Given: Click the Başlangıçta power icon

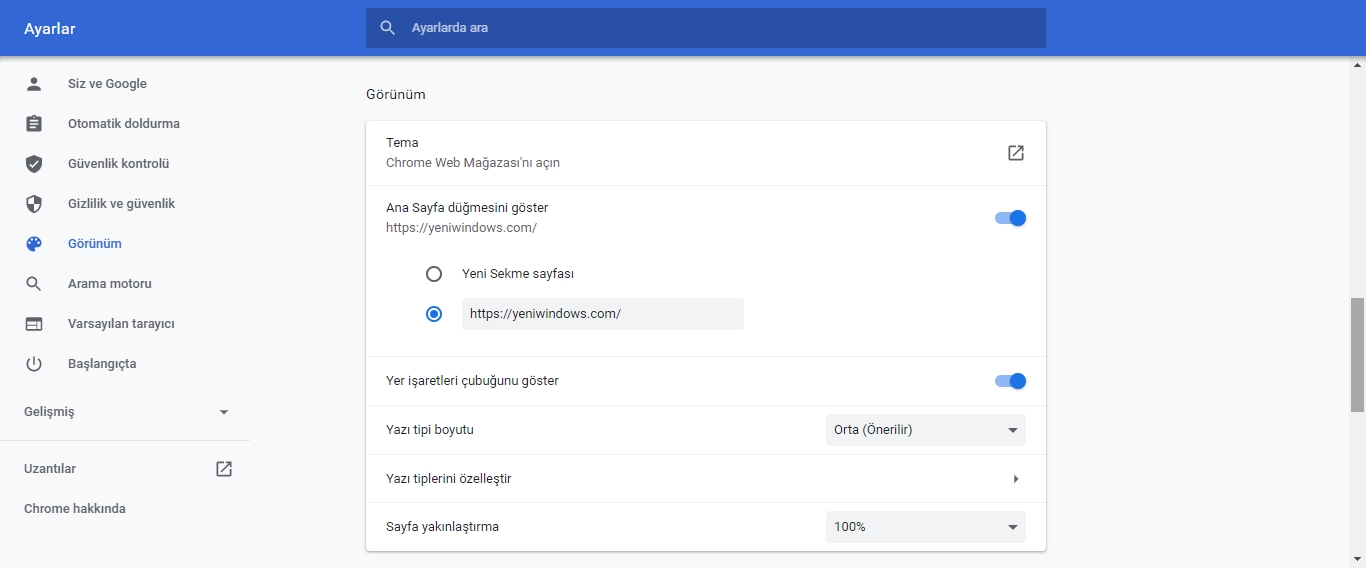Looking at the screenshot, I should pyautogui.click(x=34, y=364).
